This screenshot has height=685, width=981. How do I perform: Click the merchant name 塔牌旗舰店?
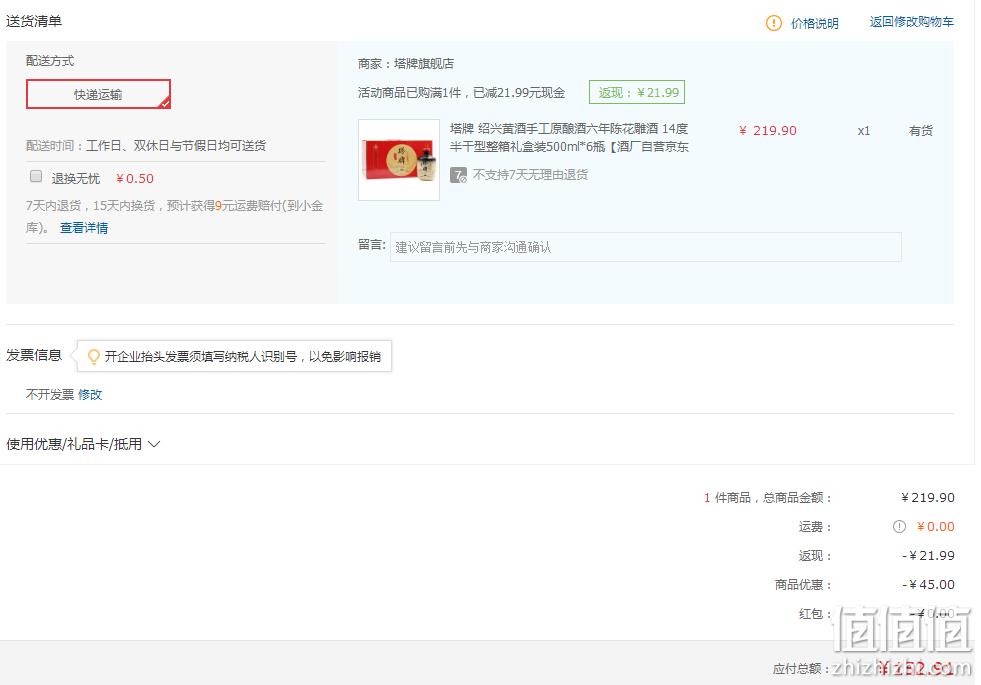424,64
